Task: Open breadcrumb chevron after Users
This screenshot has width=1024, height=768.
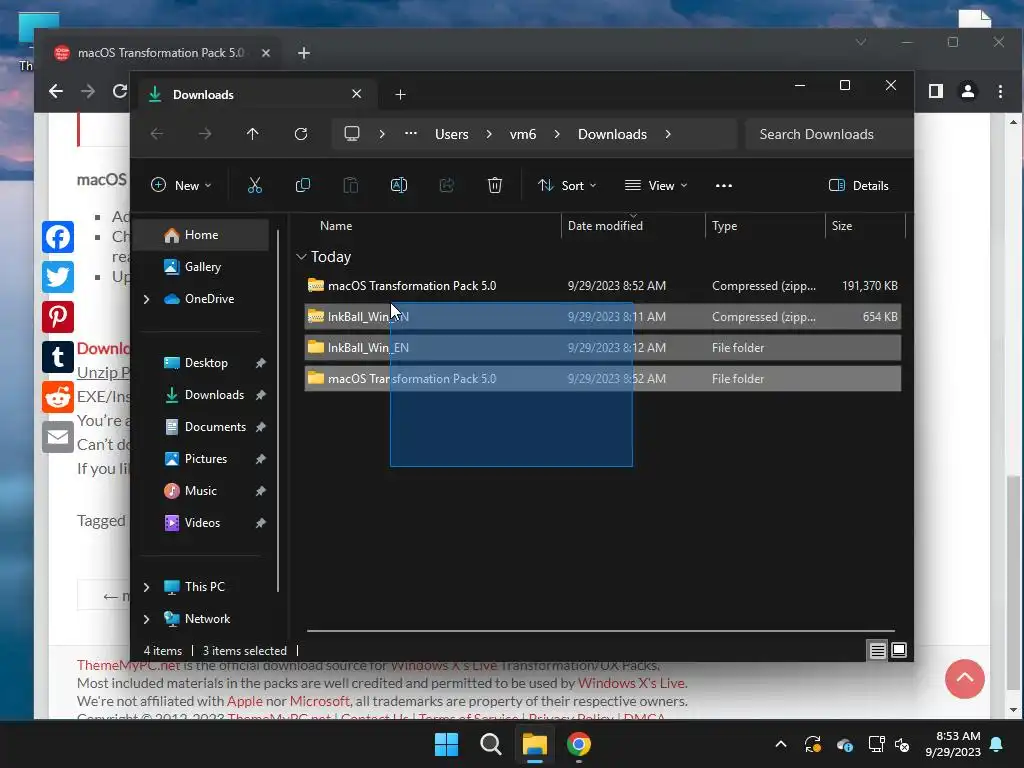Action: click(x=488, y=134)
